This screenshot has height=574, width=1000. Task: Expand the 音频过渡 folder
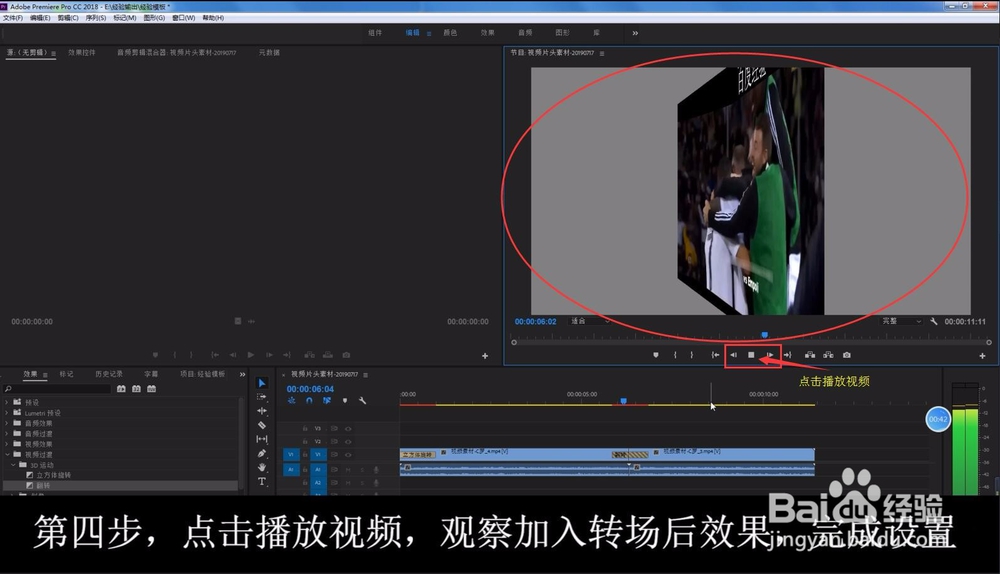coord(7,434)
